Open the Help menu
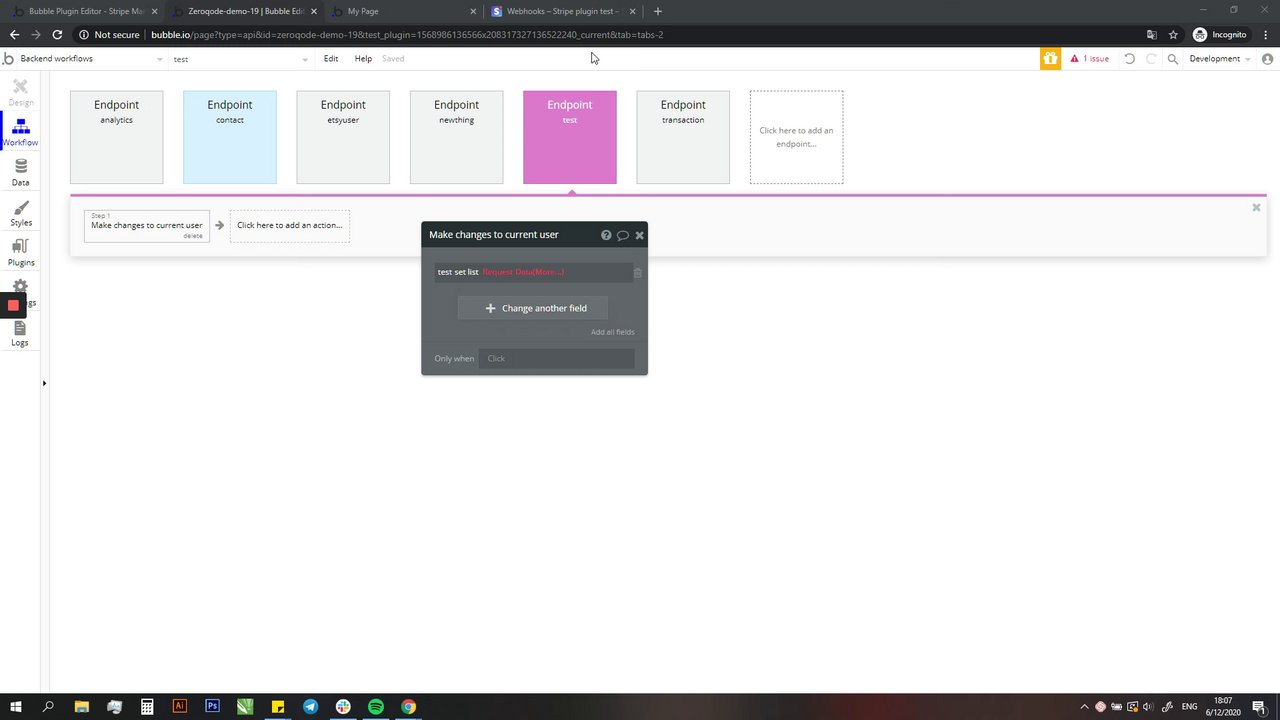This screenshot has width=1280, height=720. pos(363,59)
